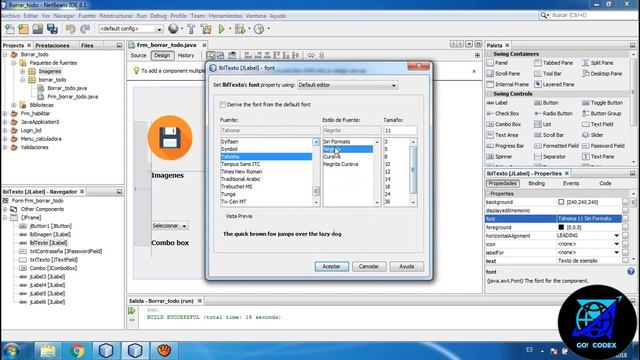Open the Ventana menu

(256, 16)
